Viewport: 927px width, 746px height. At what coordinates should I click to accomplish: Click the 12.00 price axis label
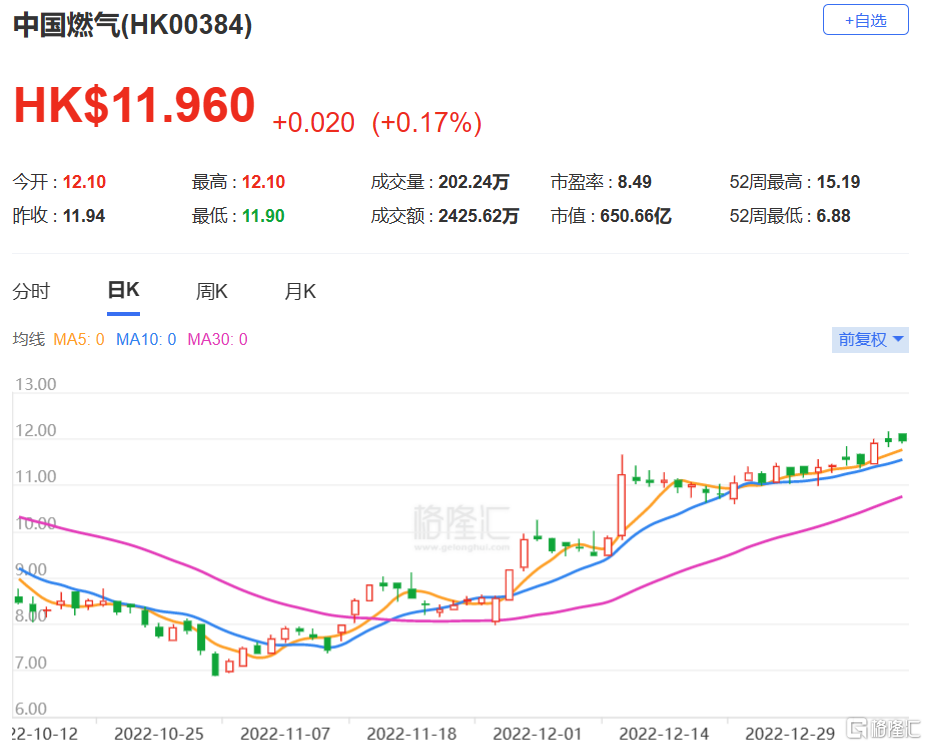tap(35, 430)
